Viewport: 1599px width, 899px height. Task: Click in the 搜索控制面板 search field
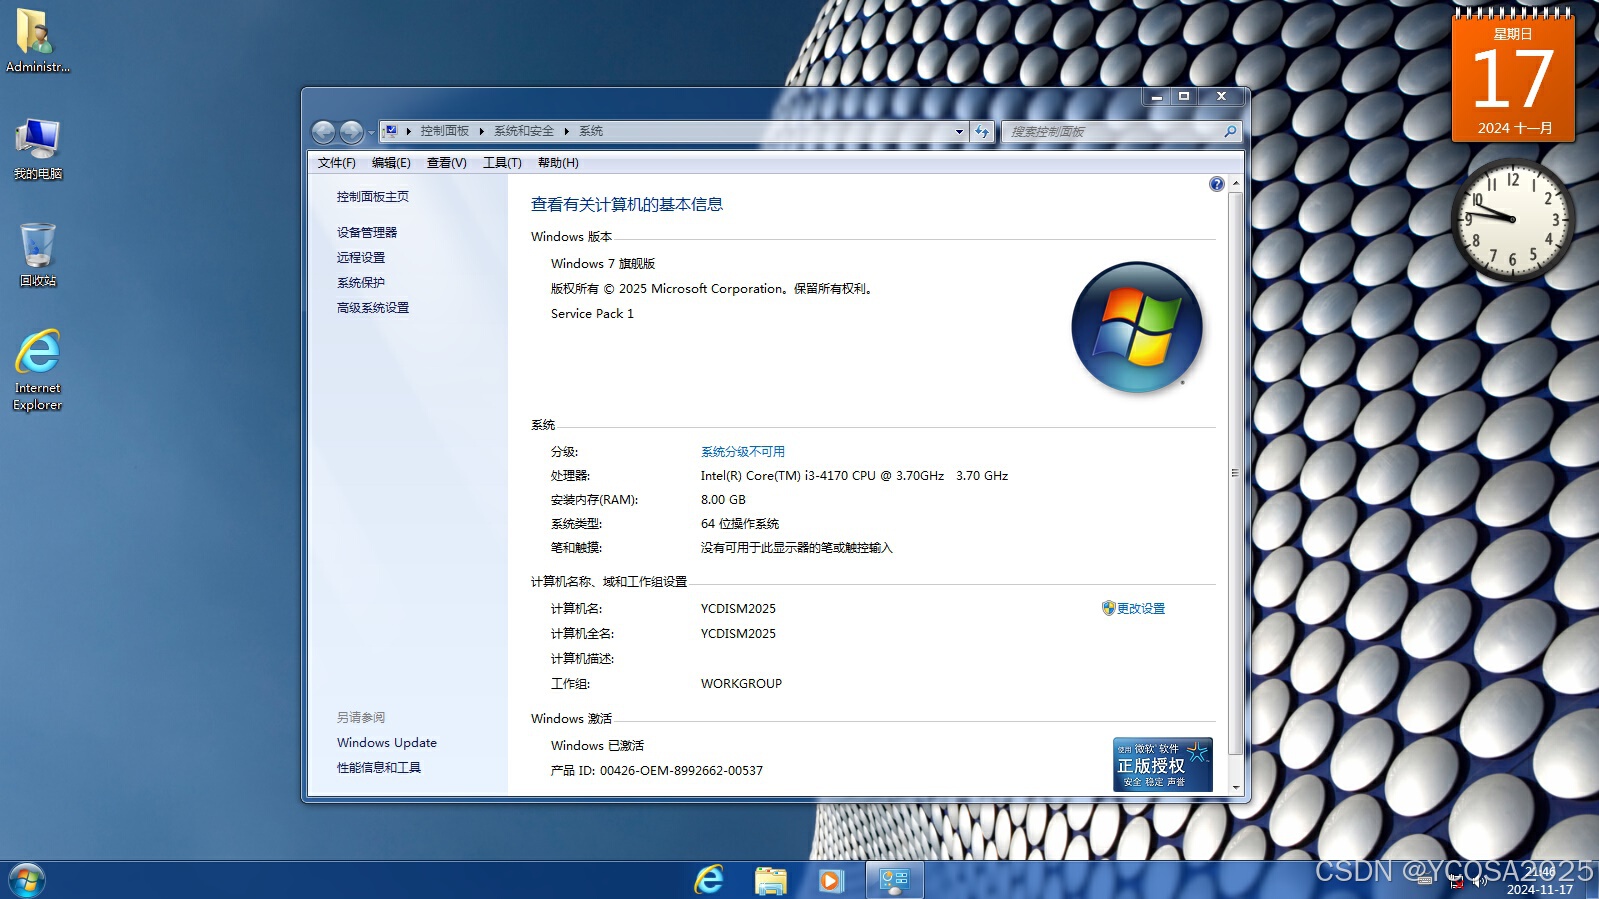tap(1114, 131)
